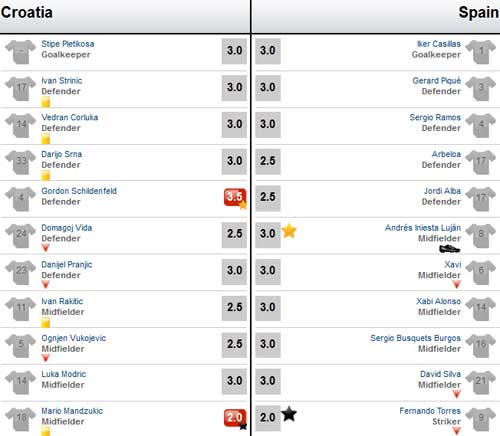Viewport: 500px width, 436px height.
Task: Click the red substitution arrow under Domagoj Vida
Action: (x=46, y=248)
